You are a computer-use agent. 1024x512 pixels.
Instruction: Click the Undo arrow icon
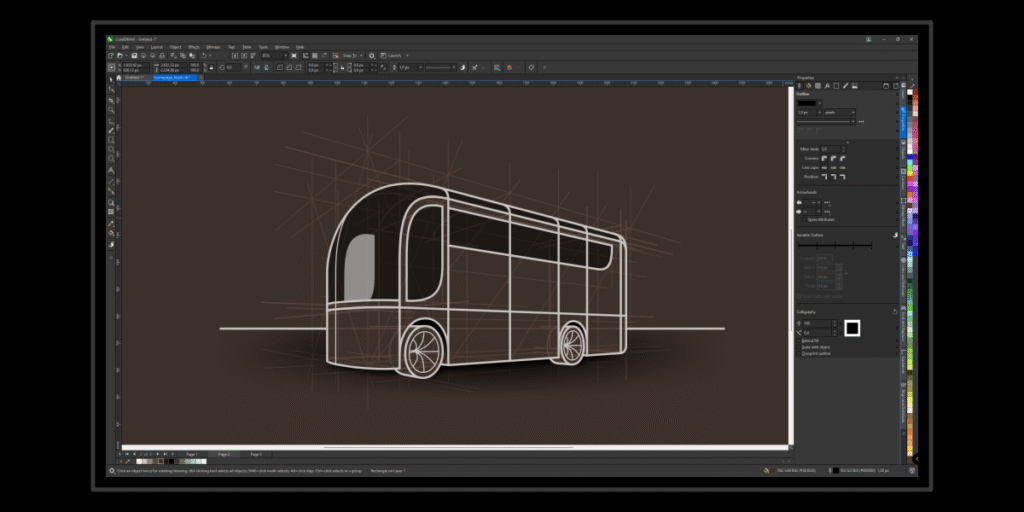coord(204,56)
